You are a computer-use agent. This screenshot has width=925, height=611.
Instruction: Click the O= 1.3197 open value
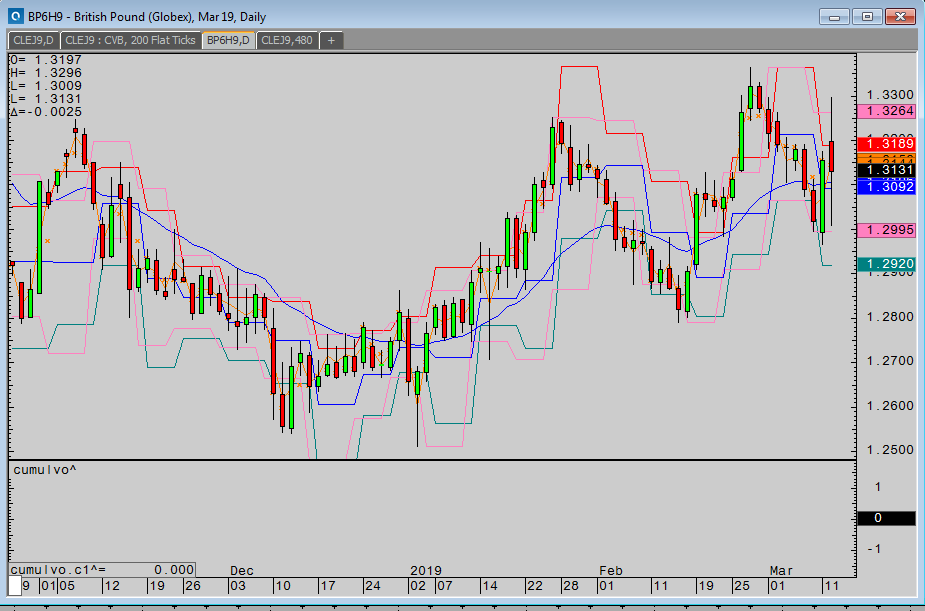point(46,60)
